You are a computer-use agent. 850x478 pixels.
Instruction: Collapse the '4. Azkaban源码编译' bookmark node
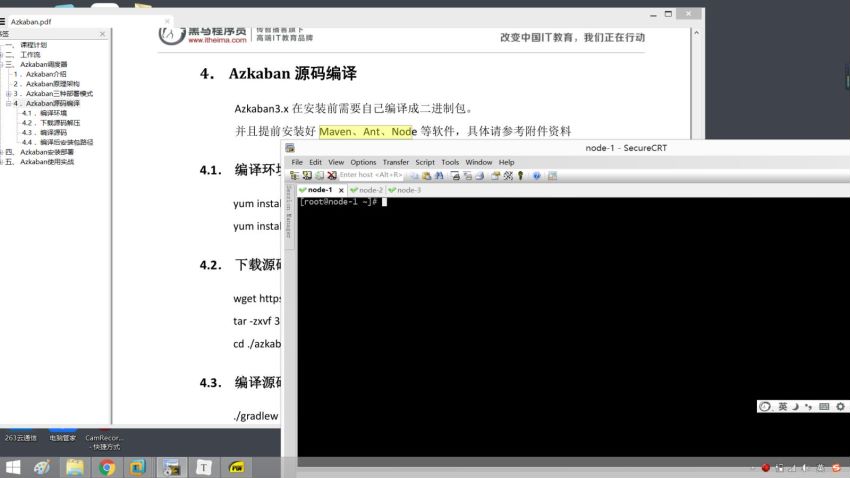[9, 103]
